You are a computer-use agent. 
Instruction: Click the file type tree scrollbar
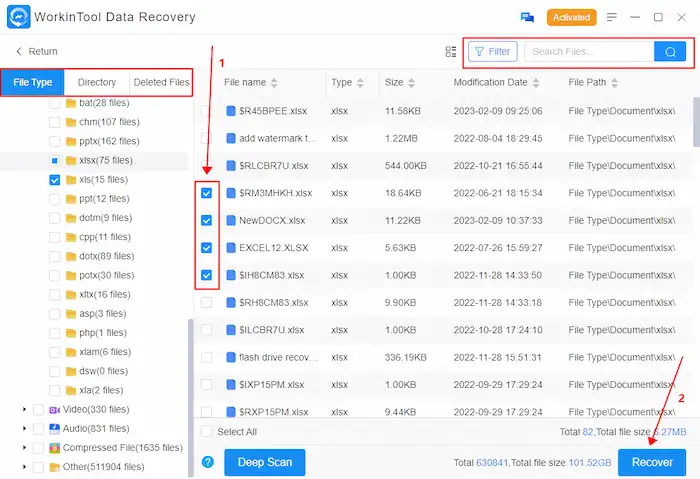[191, 398]
